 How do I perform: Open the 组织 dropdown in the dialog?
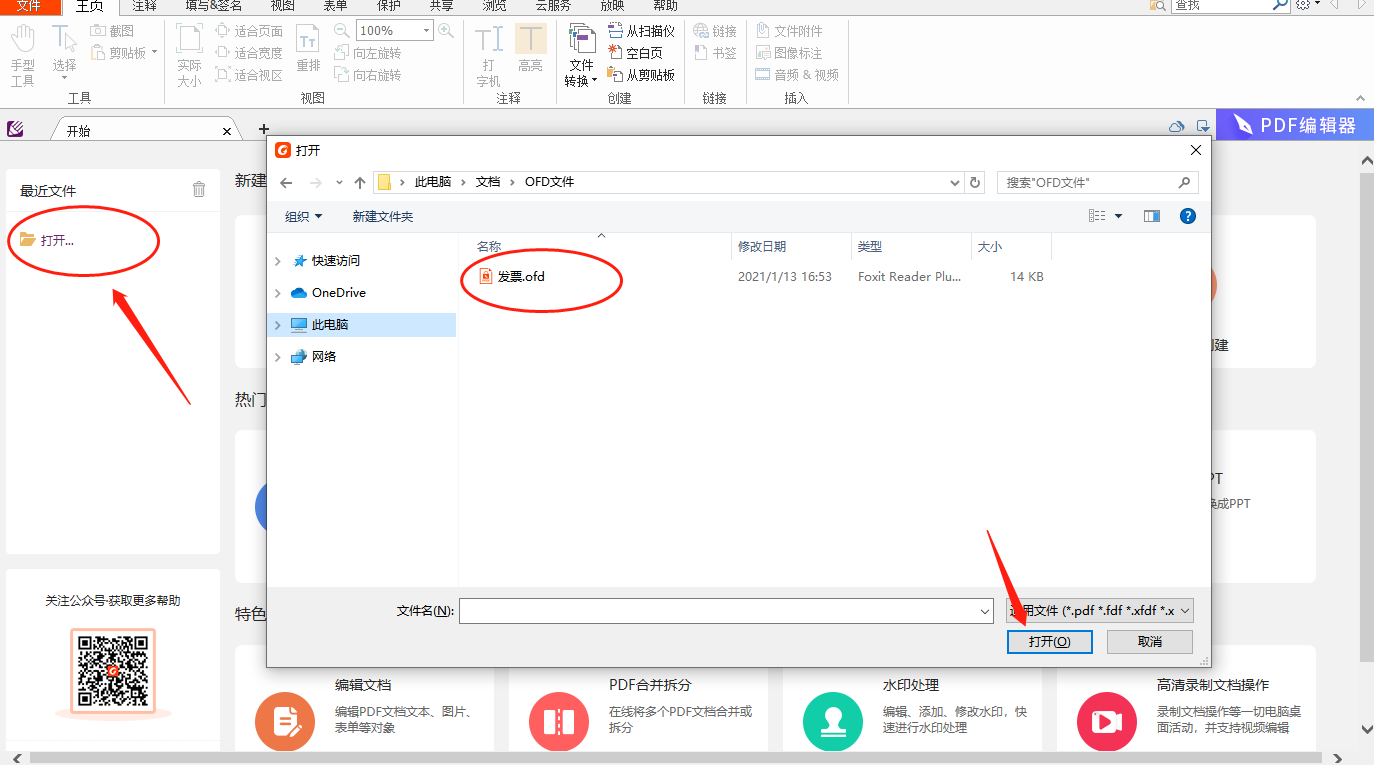click(x=303, y=216)
